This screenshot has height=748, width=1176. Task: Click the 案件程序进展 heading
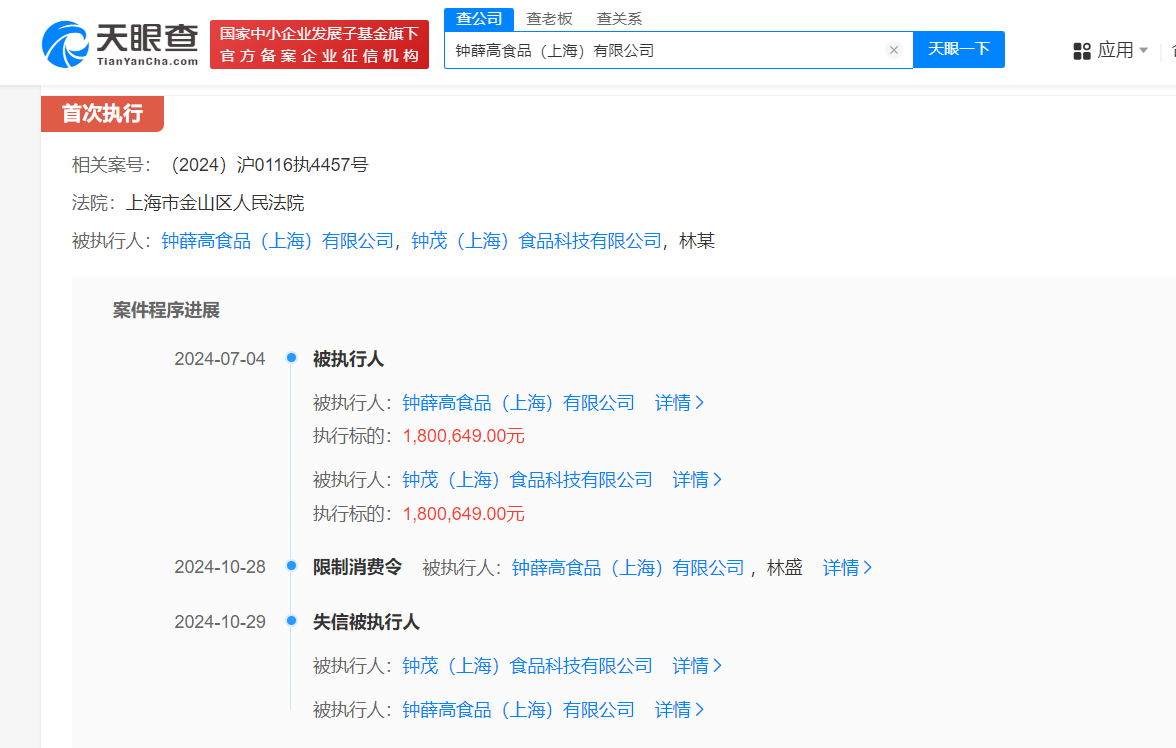(x=166, y=311)
